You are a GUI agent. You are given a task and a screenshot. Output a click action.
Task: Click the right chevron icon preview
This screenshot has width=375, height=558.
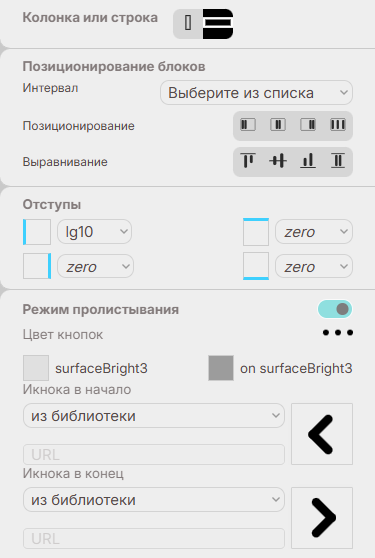click(322, 518)
